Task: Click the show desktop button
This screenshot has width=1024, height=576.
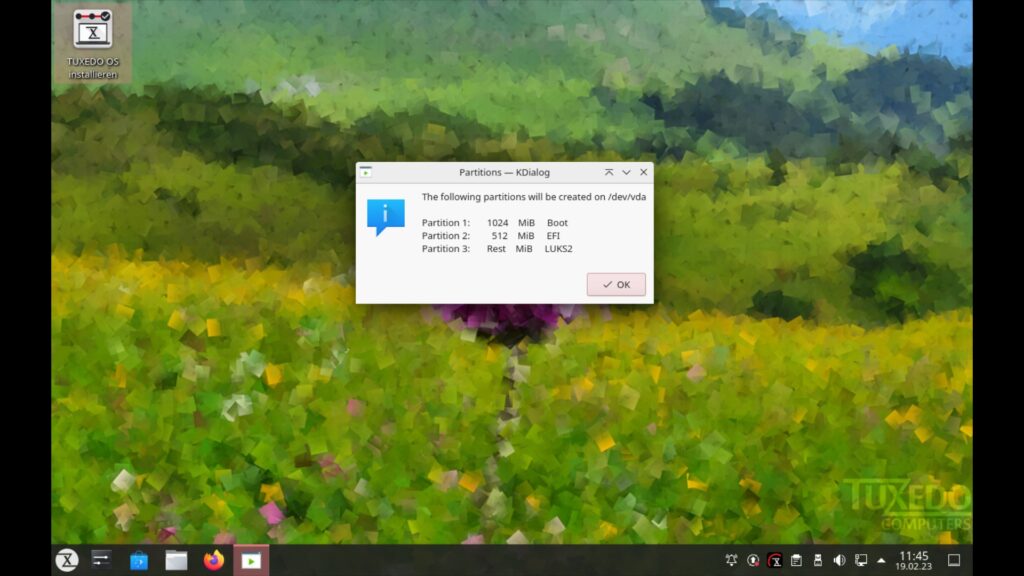Action: click(954, 560)
